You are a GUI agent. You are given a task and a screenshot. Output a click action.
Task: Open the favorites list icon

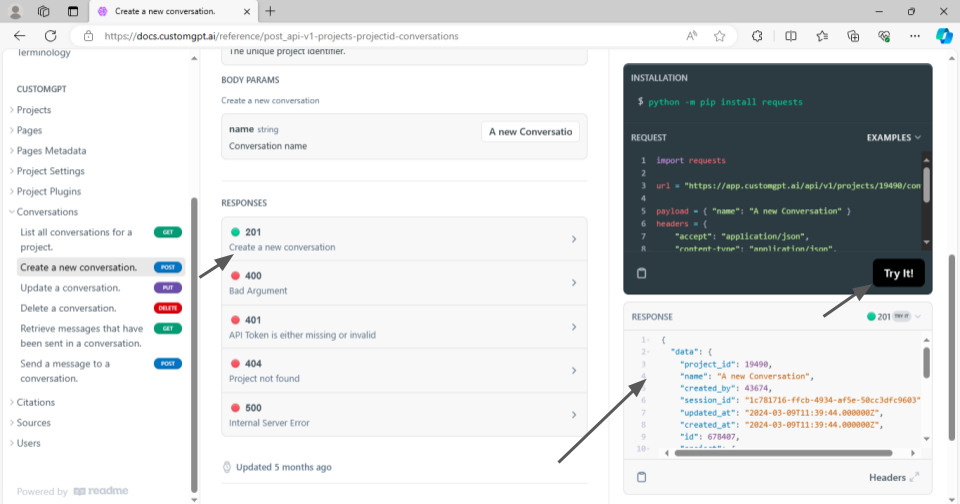pyautogui.click(x=822, y=36)
